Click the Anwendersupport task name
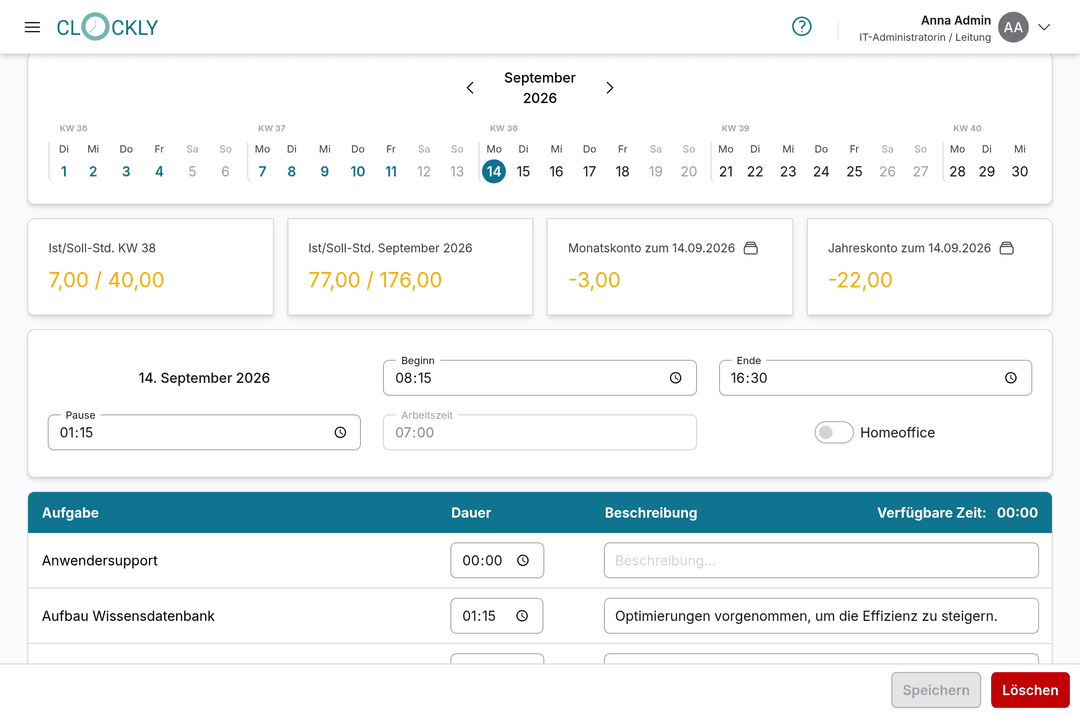Screen dimensions: 1080x718 [100, 561]
